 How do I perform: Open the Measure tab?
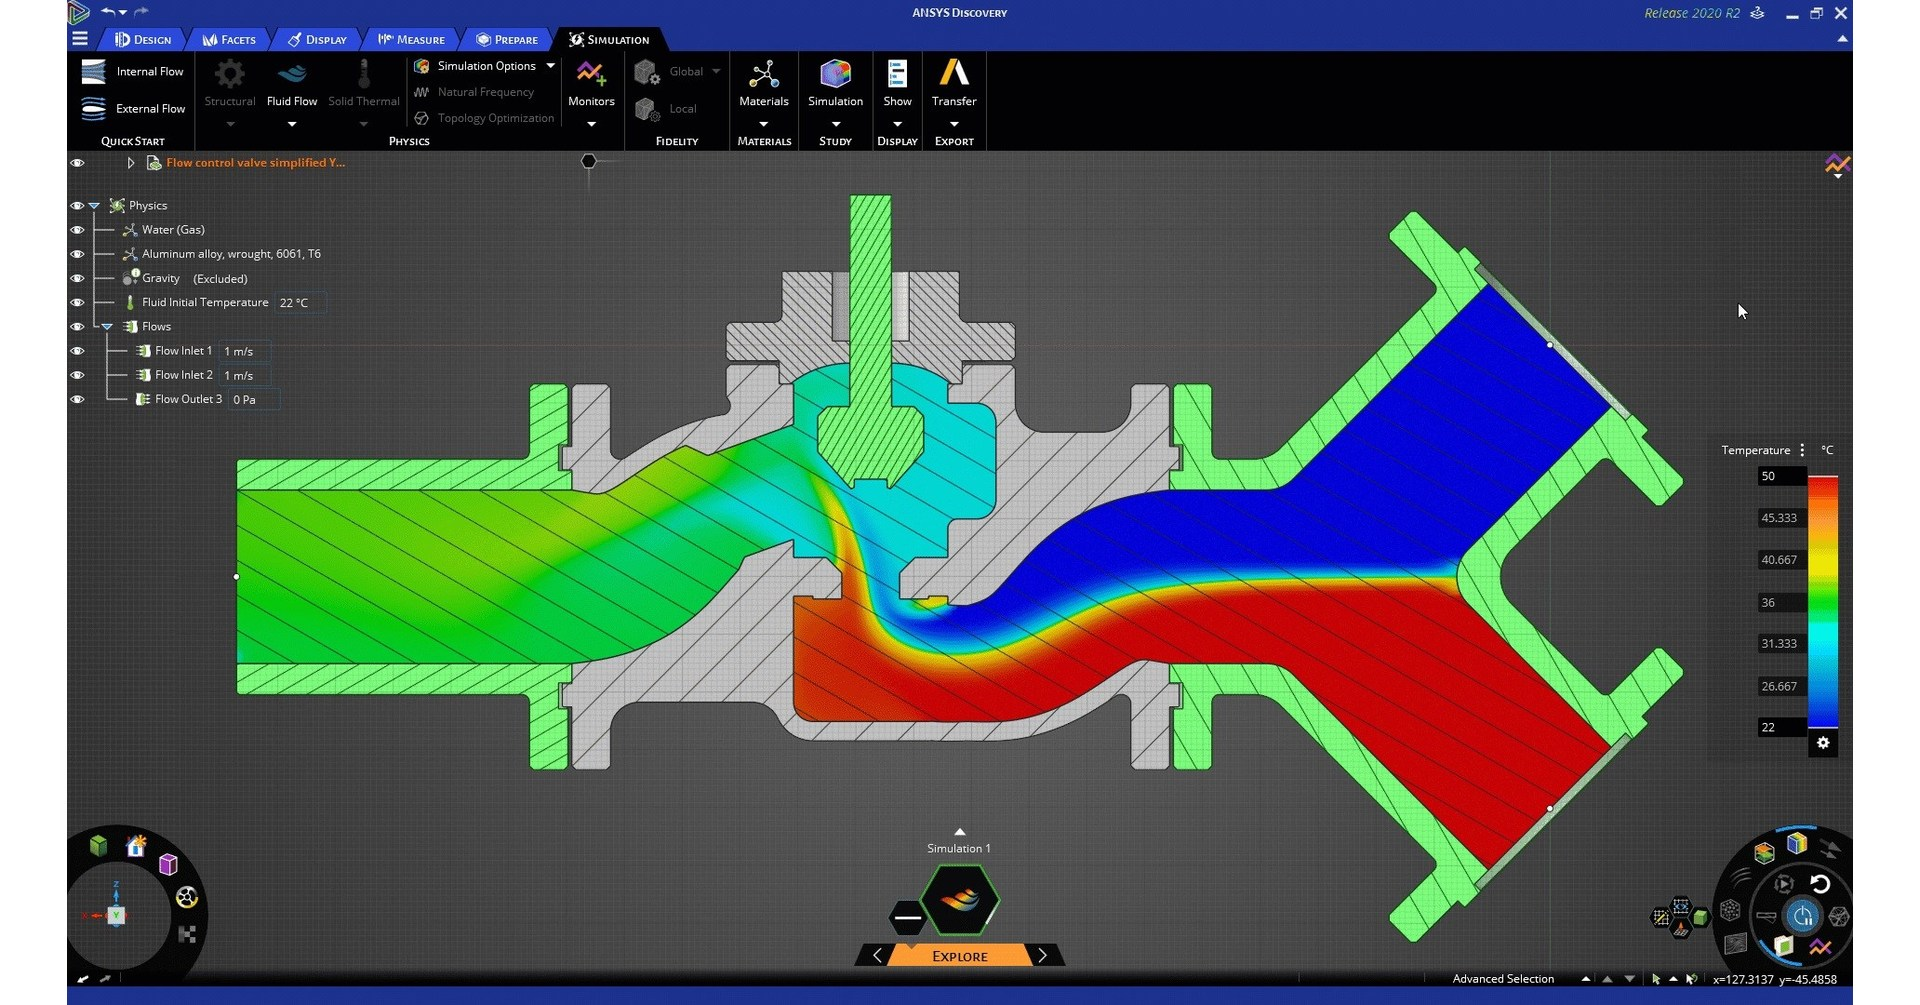click(x=411, y=39)
